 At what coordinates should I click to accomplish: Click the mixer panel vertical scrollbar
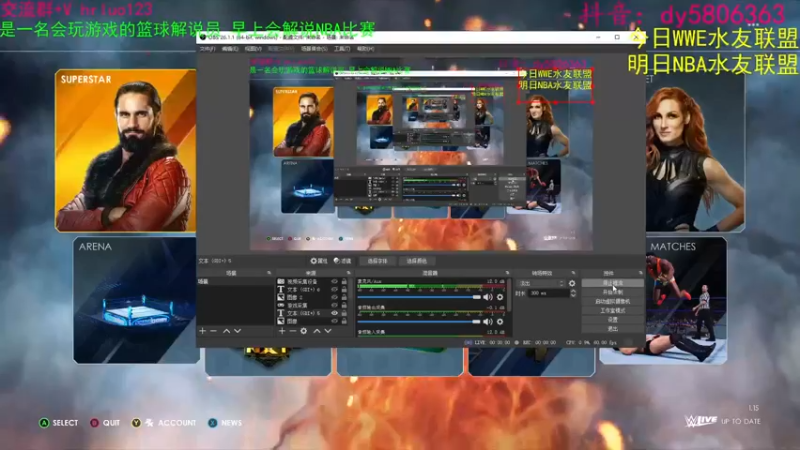click(509, 294)
